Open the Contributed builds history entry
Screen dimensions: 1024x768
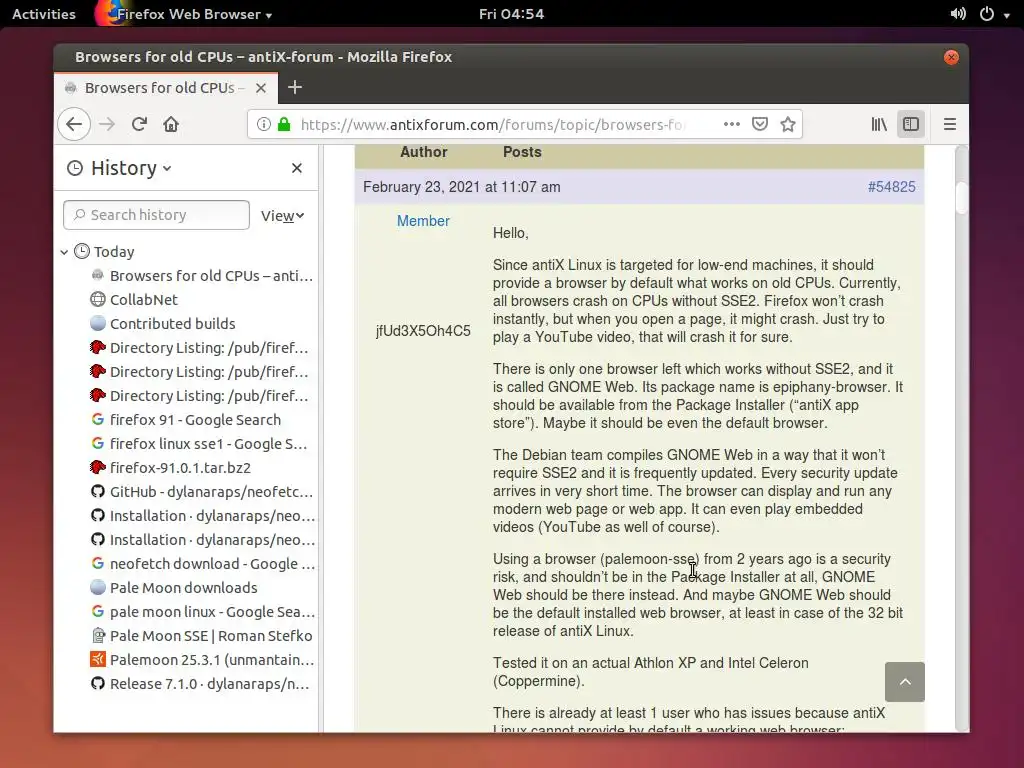(163, 324)
